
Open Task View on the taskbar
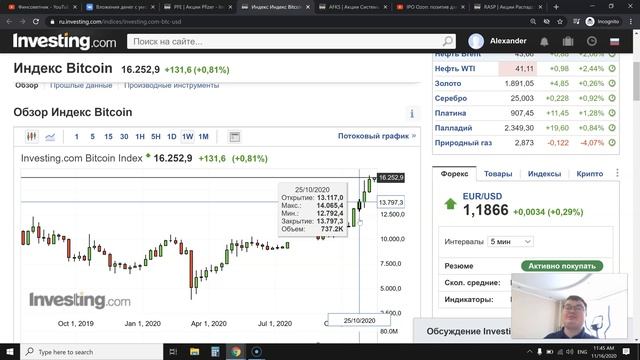[x=173, y=351]
